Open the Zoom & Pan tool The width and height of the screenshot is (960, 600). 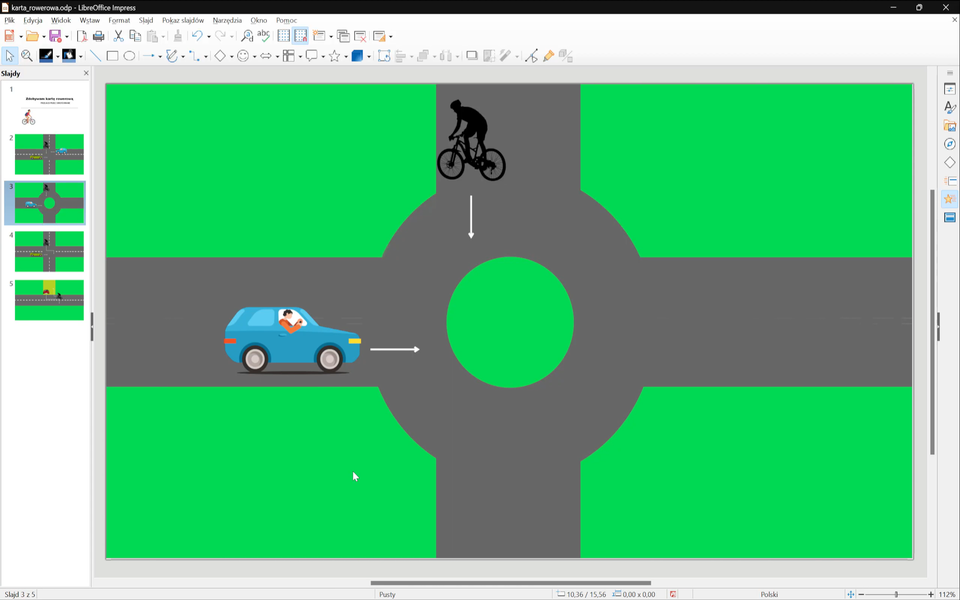pos(27,56)
